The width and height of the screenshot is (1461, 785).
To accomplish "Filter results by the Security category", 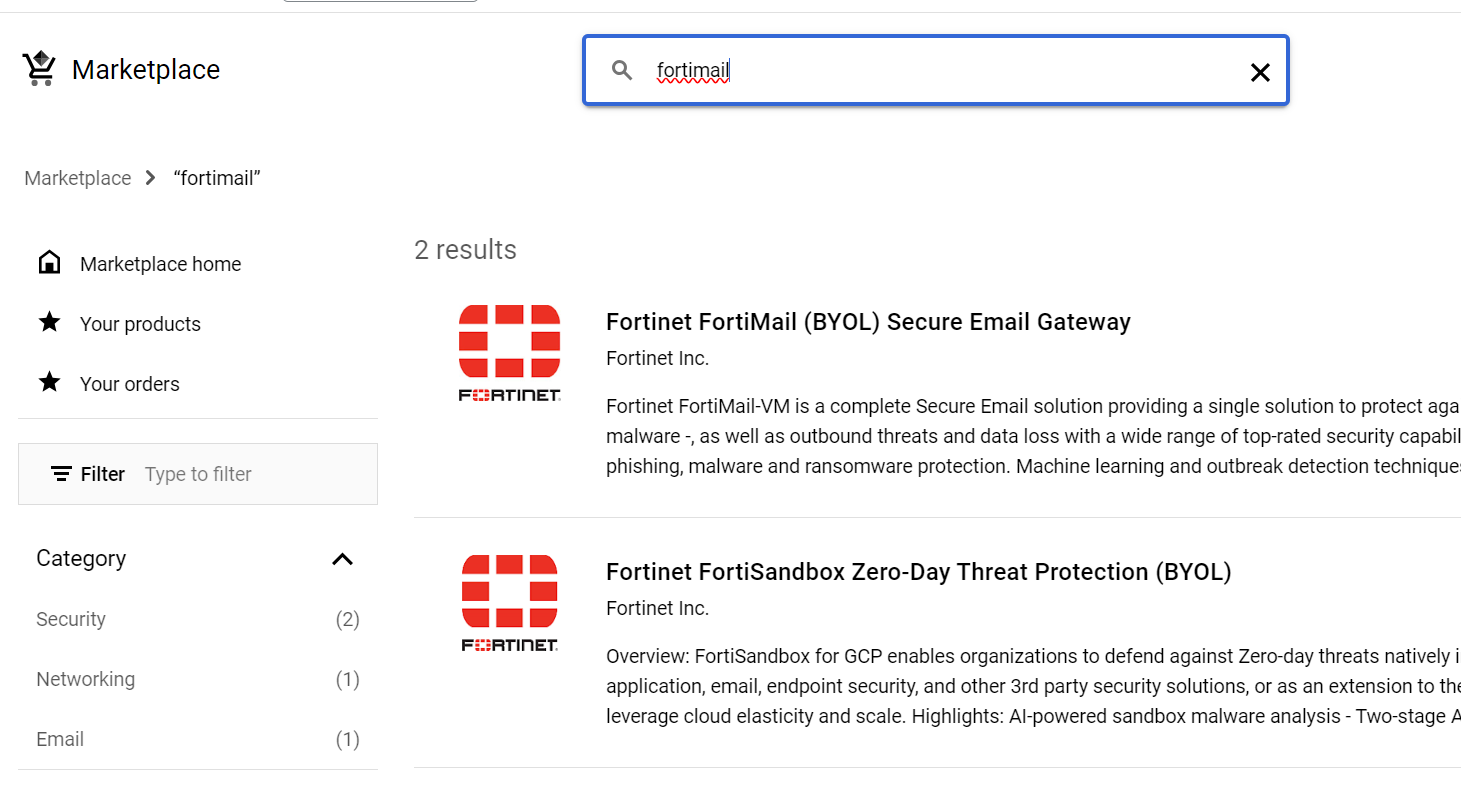I will (x=71, y=619).
